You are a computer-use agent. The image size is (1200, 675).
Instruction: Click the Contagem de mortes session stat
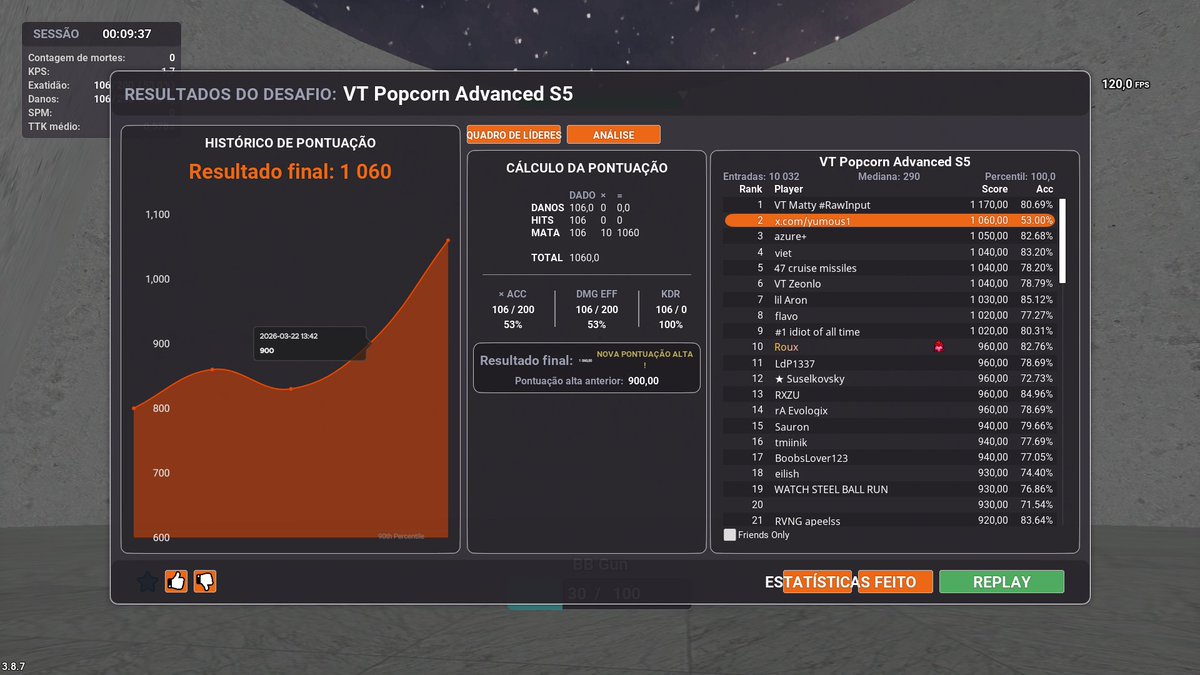pyautogui.click(x=101, y=58)
